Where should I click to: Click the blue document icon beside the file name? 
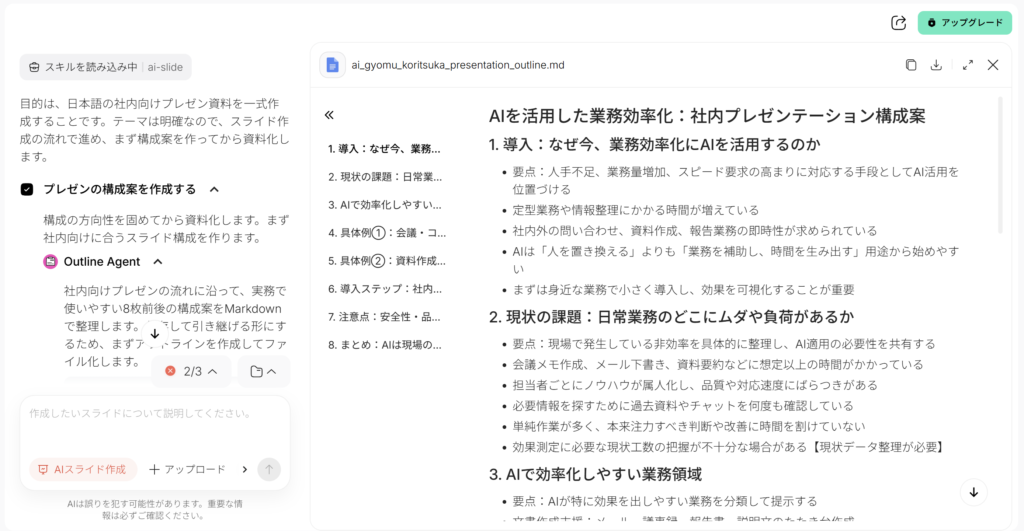point(332,65)
